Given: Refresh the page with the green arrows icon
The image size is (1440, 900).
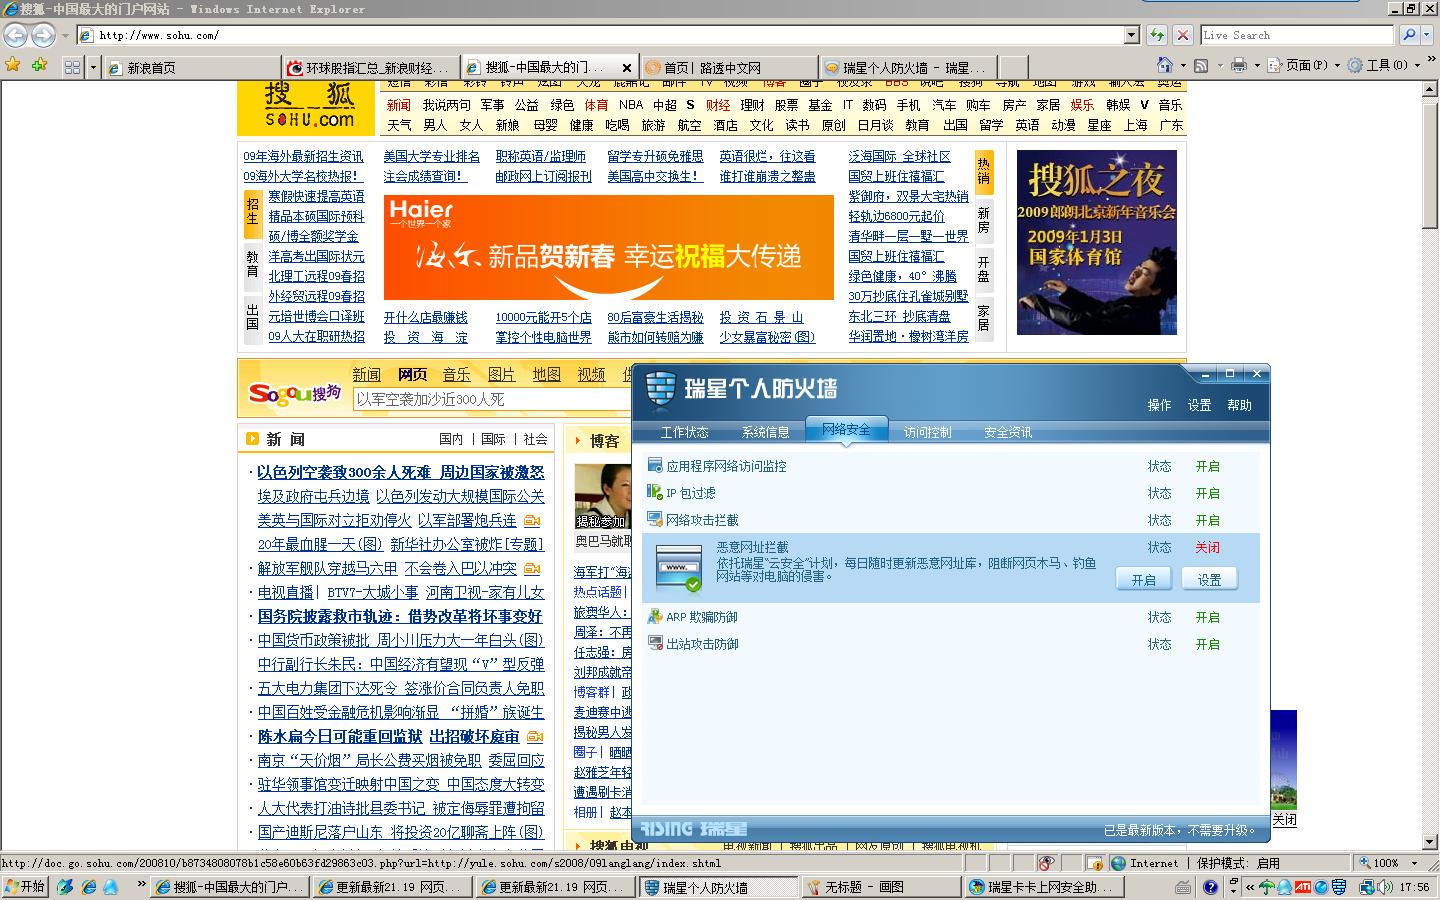Looking at the screenshot, I should pyautogui.click(x=1157, y=35).
